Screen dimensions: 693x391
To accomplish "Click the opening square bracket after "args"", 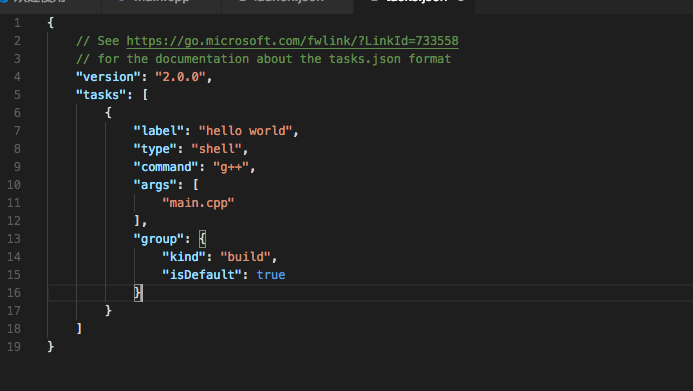I will (x=195, y=185).
